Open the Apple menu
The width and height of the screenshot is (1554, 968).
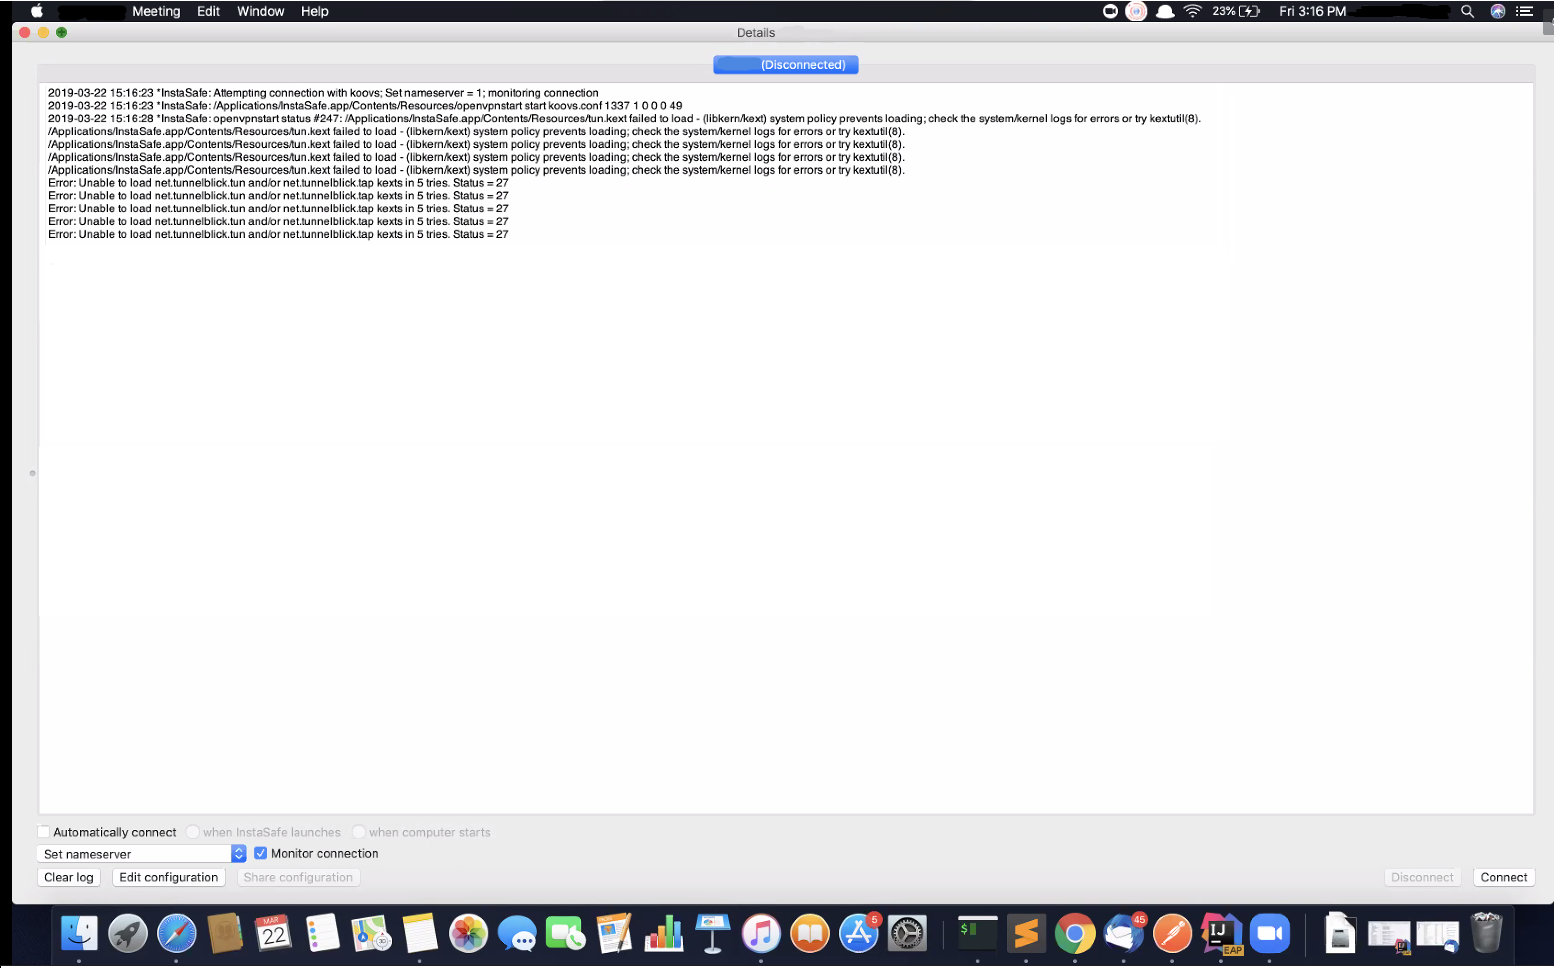point(37,11)
